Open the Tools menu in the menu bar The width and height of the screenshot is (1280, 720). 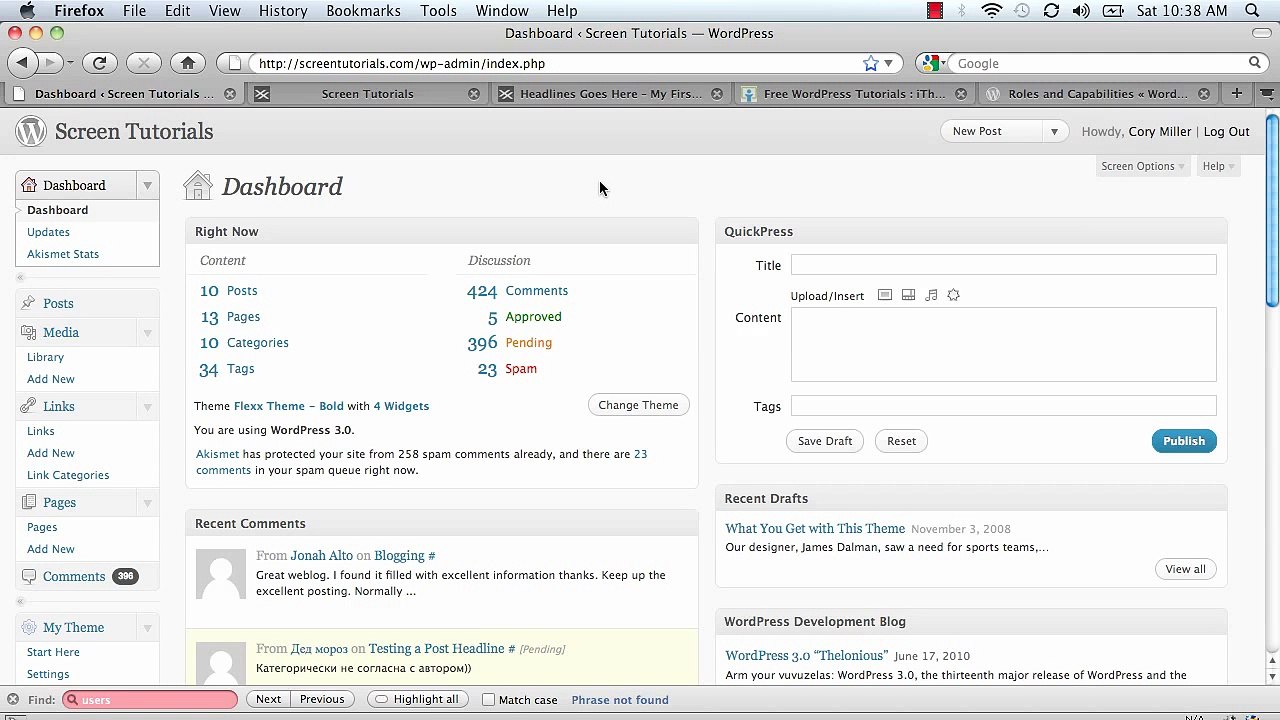pos(438,11)
